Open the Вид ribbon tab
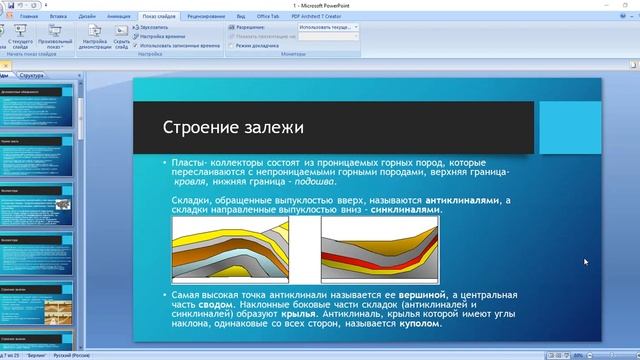Image resolution: width=640 pixels, height=360 pixels. click(241, 16)
